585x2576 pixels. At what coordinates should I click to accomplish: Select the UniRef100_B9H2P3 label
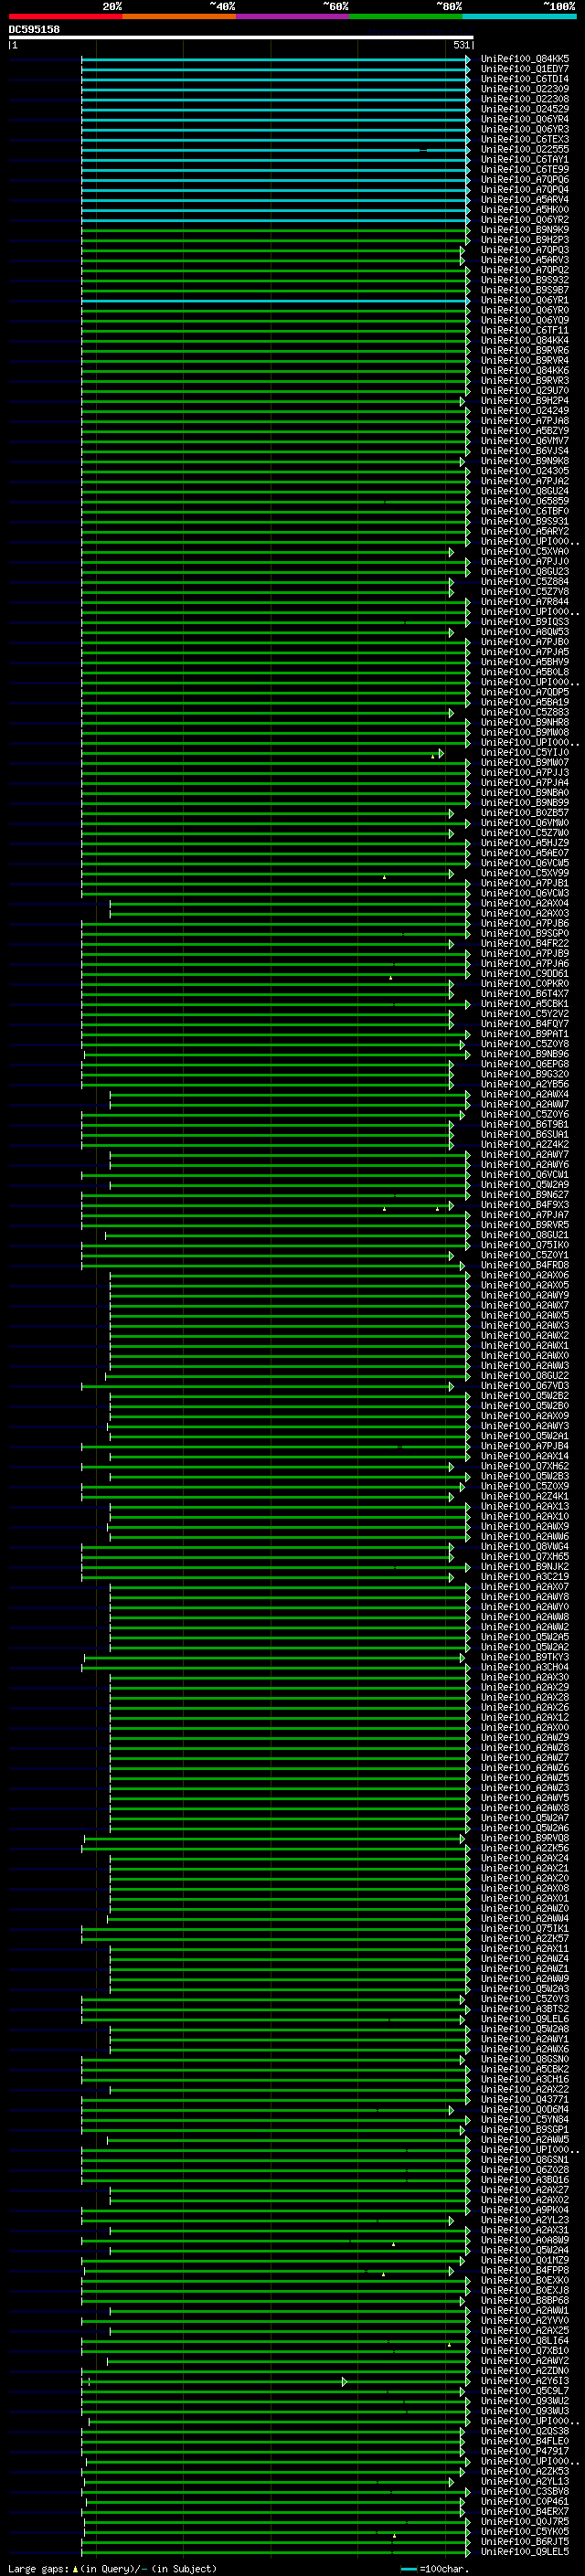click(525, 240)
